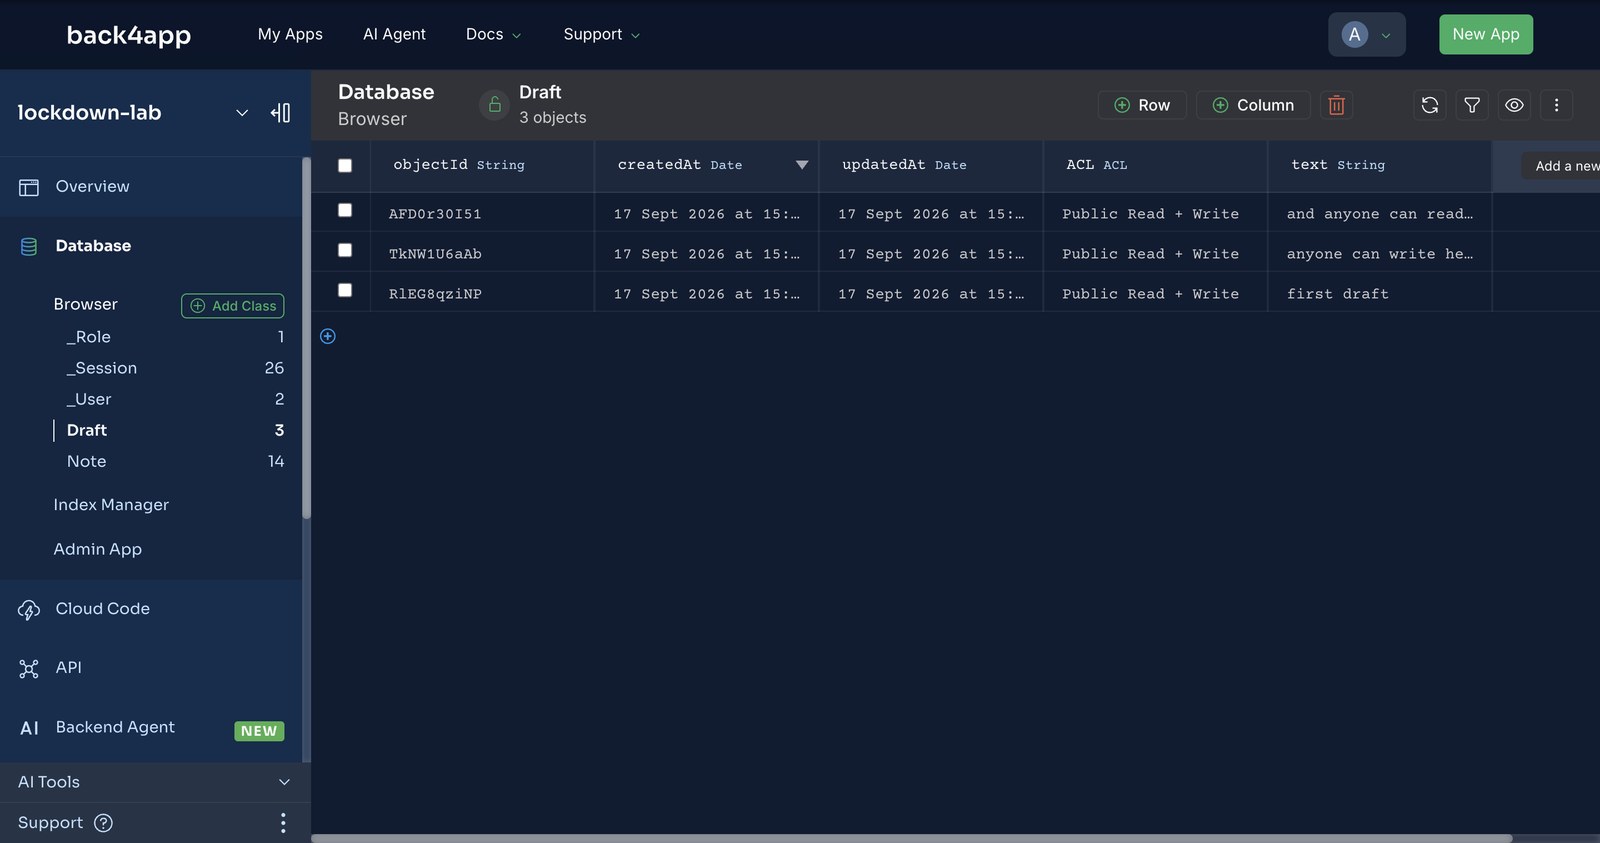Click the New App button
1600x843 pixels.
pyautogui.click(x=1485, y=35)
